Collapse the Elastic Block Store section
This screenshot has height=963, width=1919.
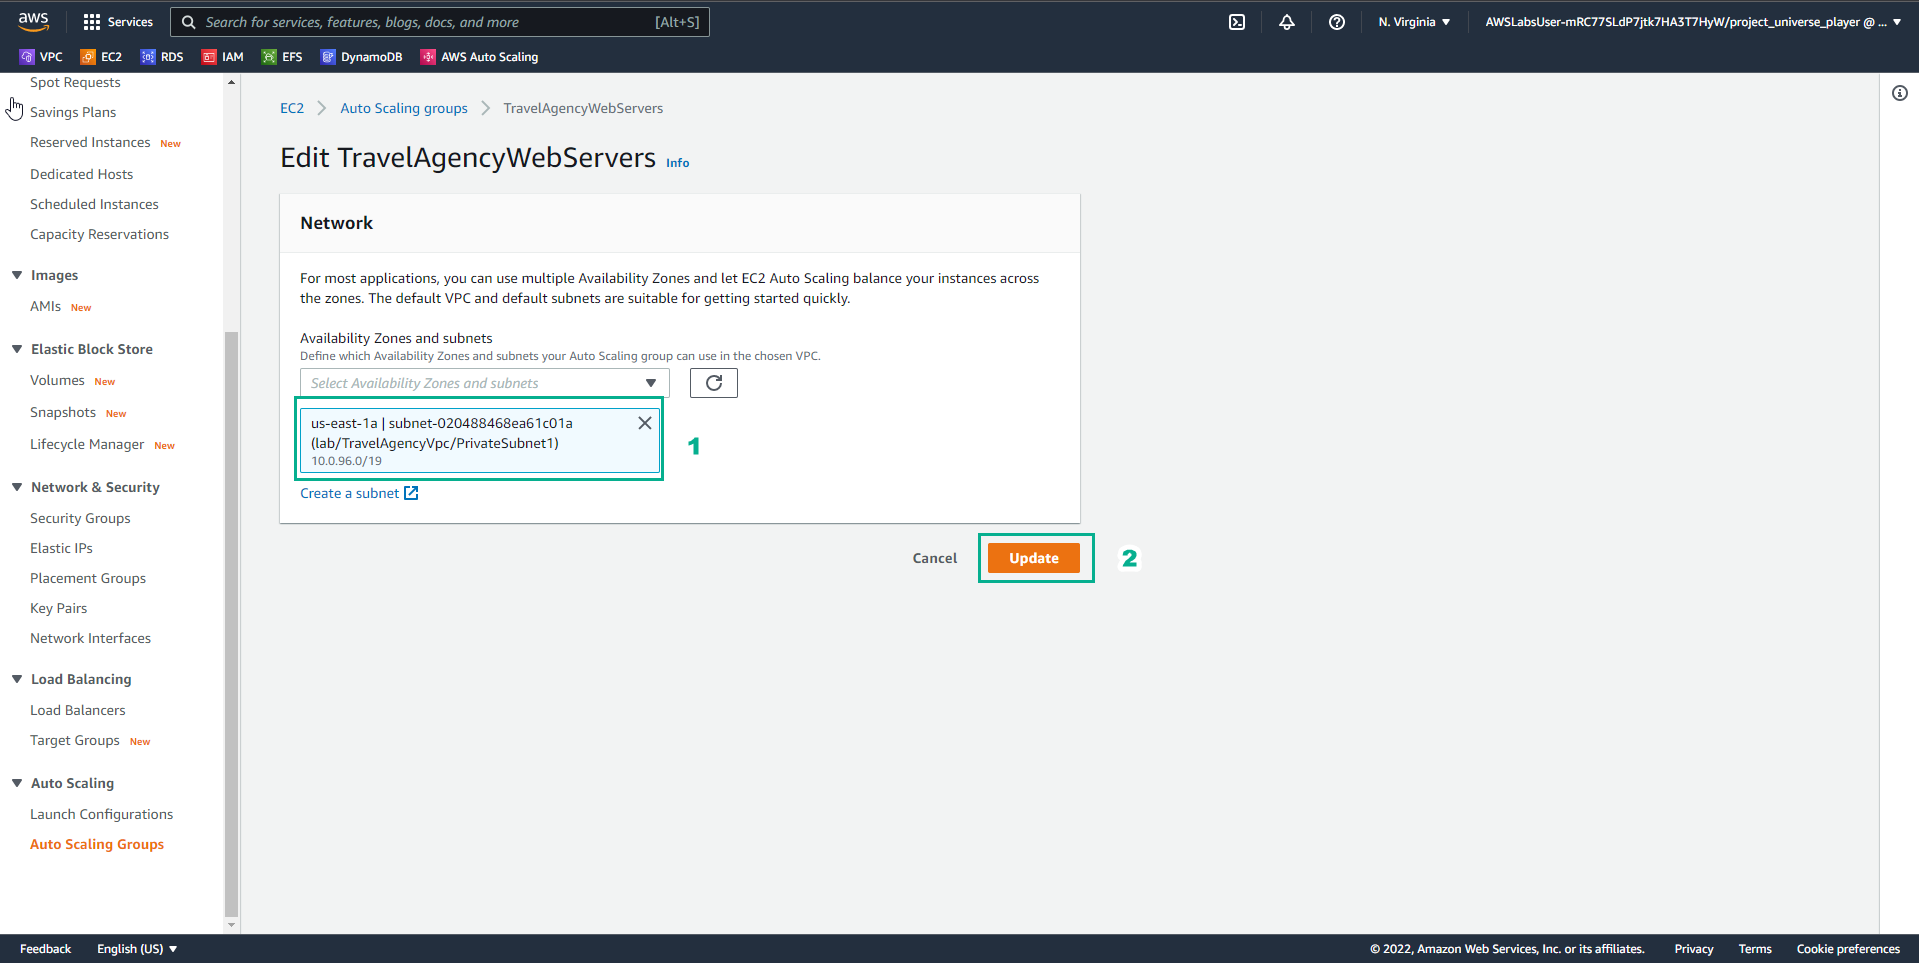point(17,349)
